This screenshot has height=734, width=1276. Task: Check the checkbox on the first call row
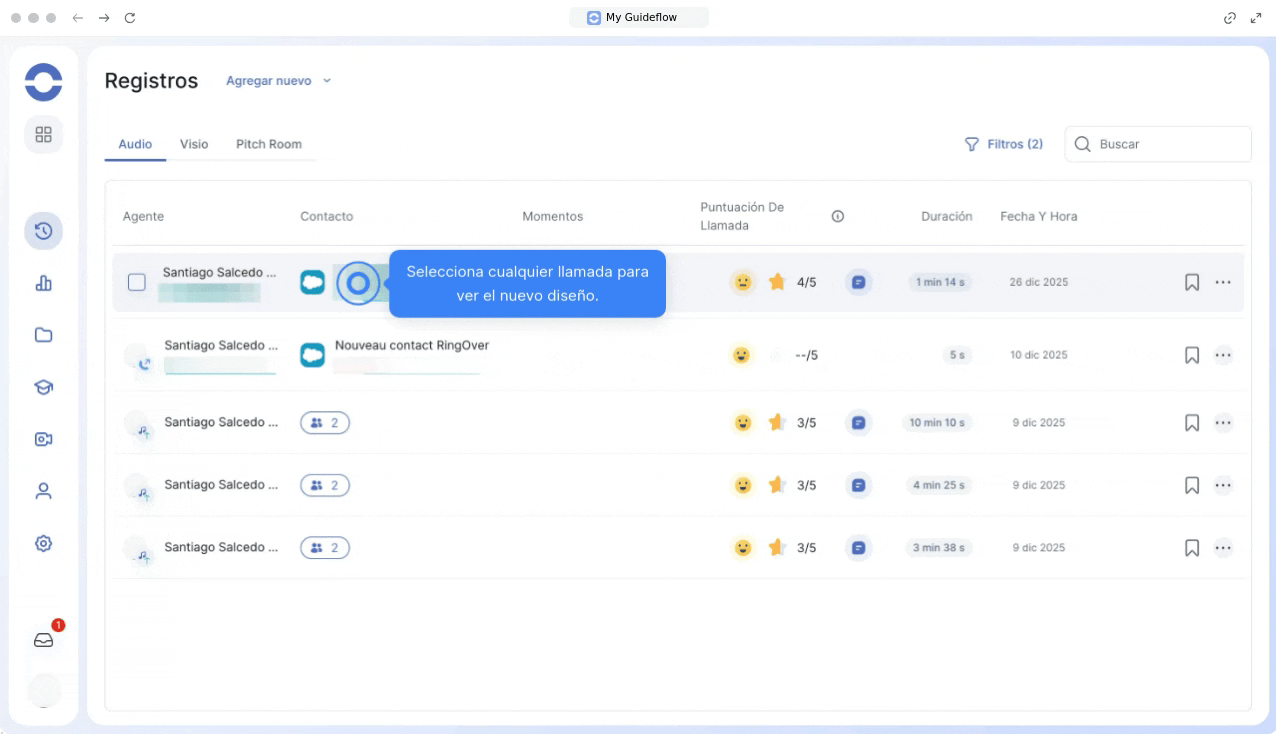[137, 282]
